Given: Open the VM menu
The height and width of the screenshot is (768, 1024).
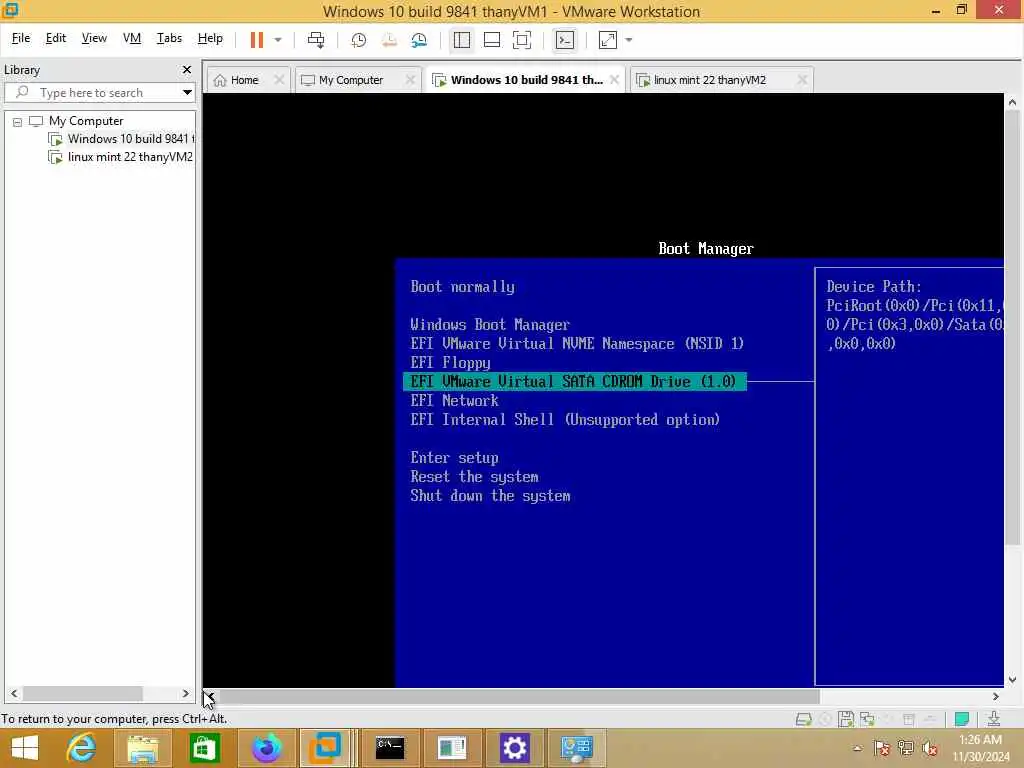Looking at the screenshot, I should (132, 38).
